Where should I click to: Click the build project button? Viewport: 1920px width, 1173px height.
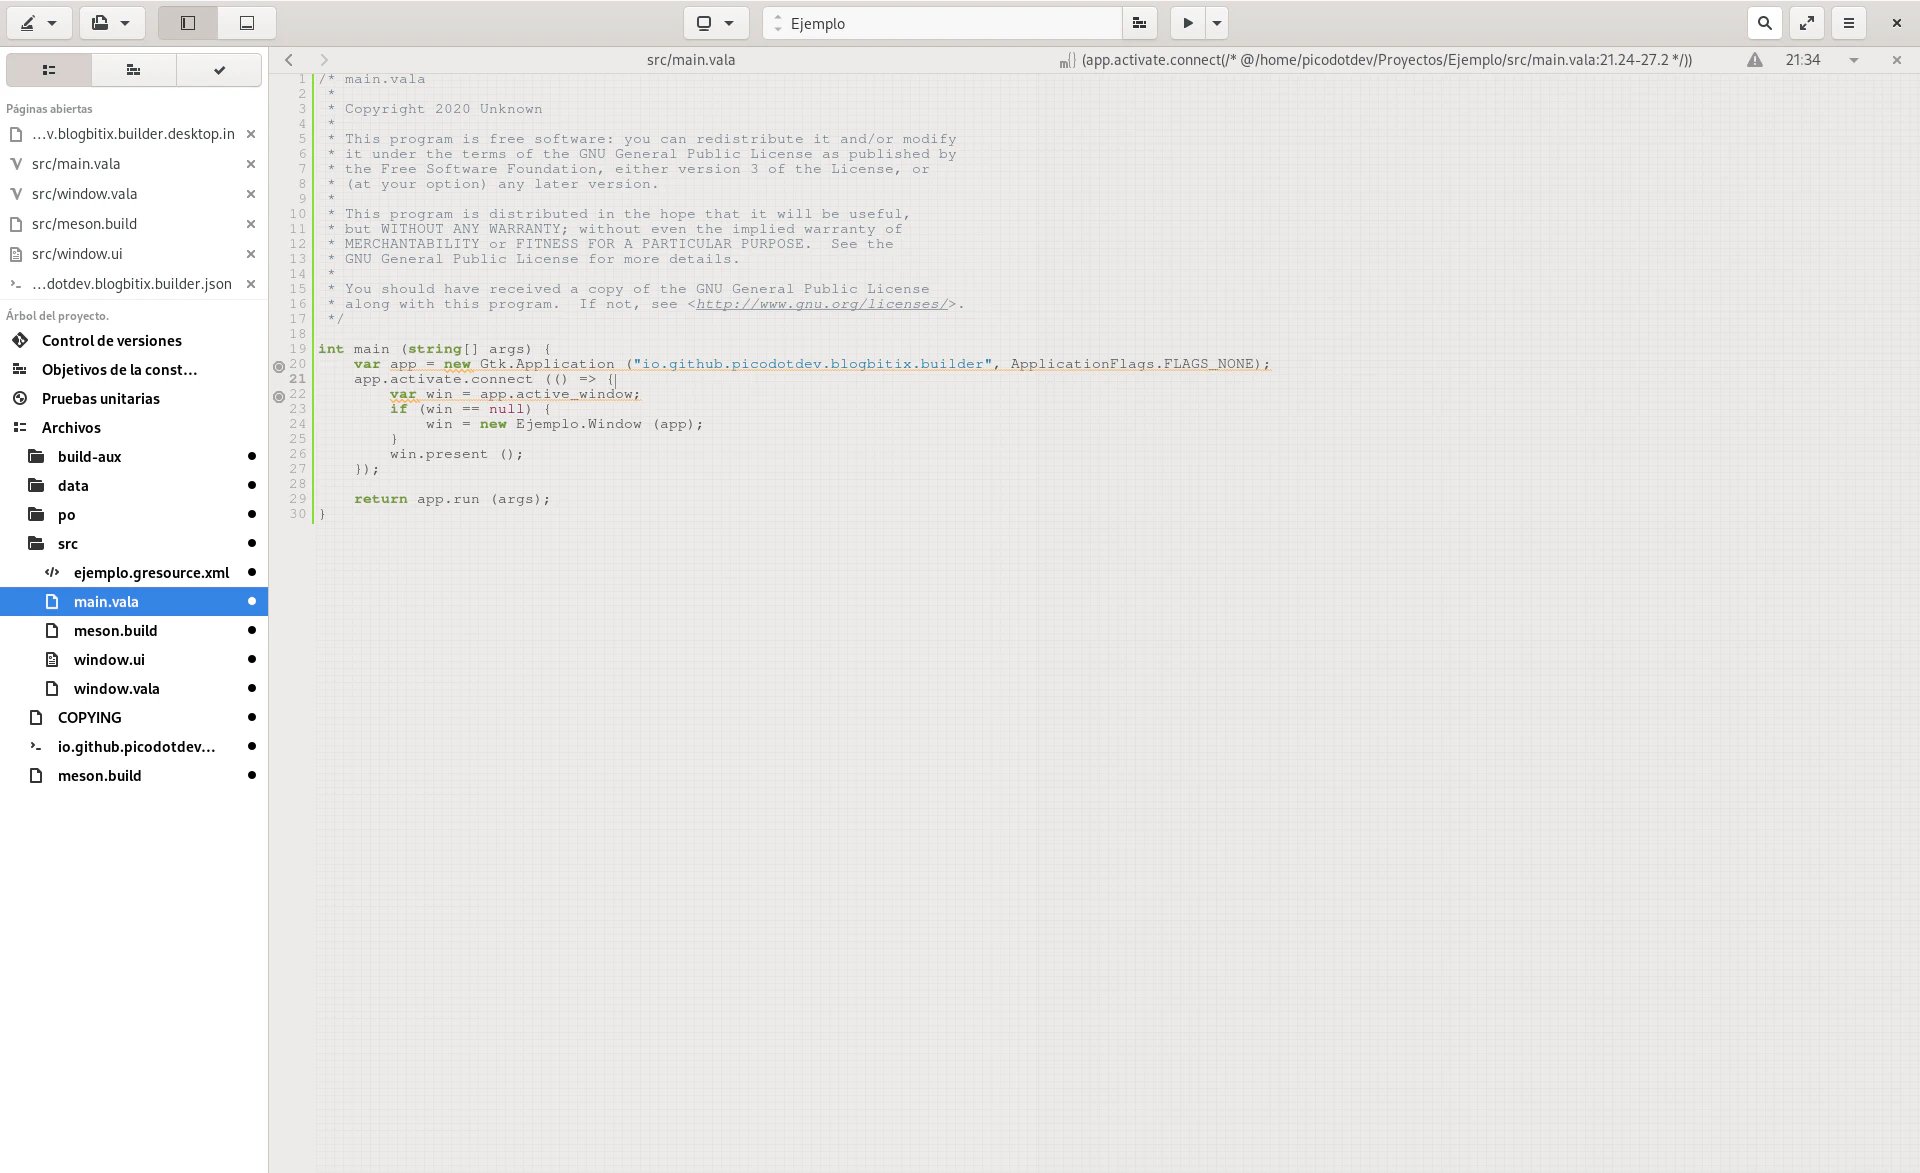1139,23
